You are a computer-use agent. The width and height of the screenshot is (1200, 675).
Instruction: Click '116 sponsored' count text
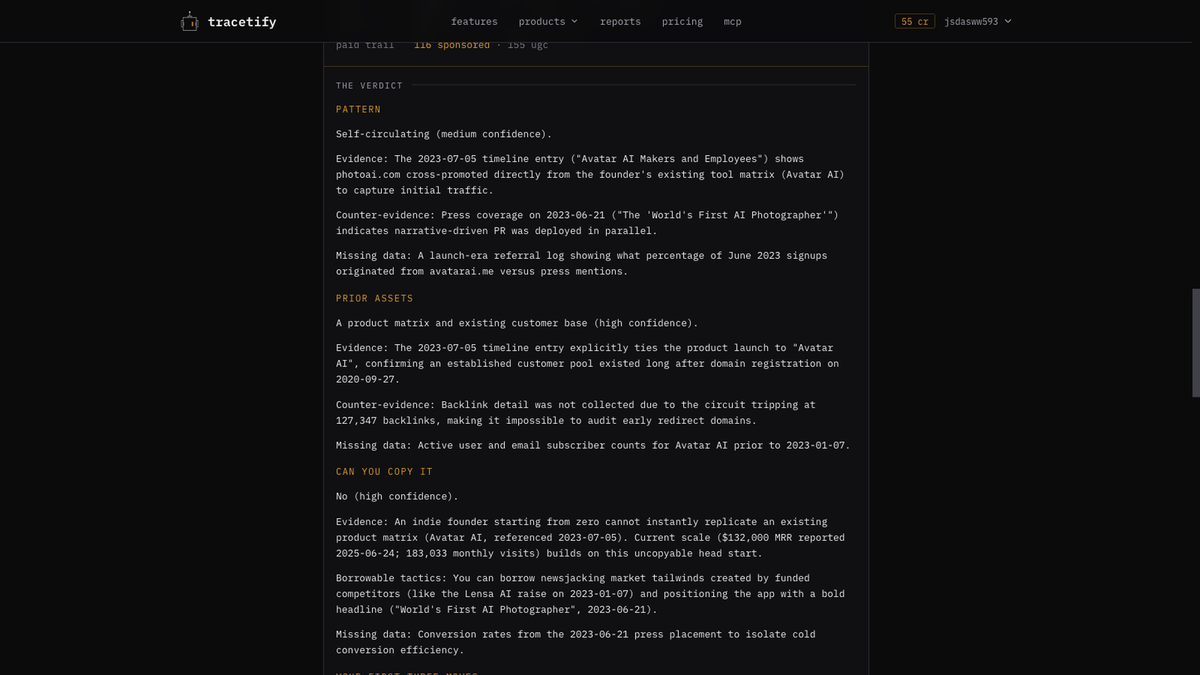pos(452,45)
